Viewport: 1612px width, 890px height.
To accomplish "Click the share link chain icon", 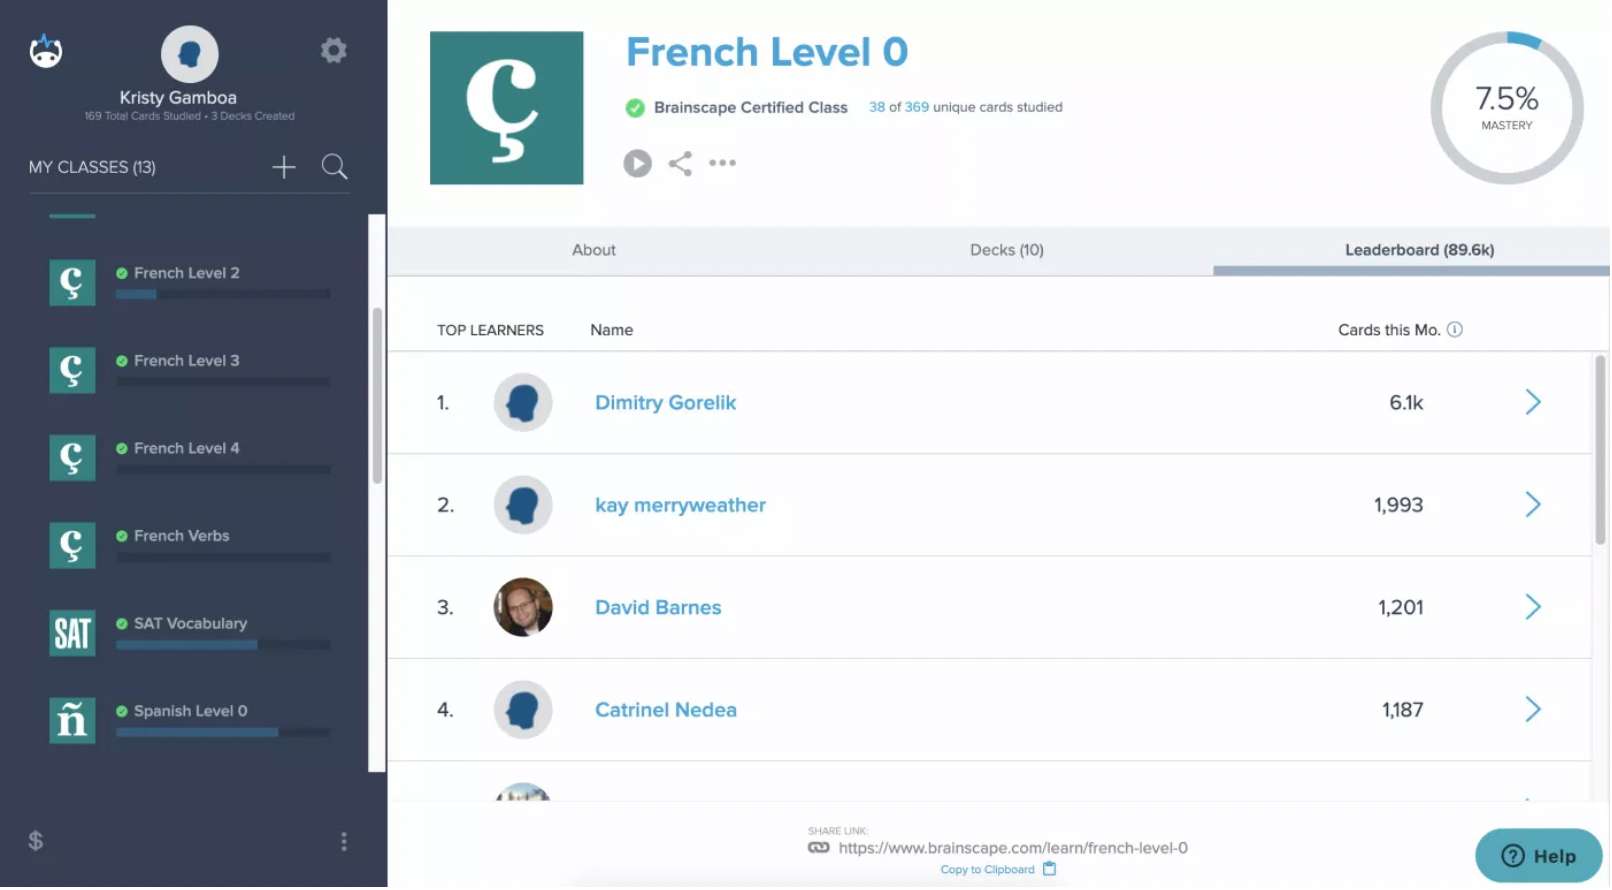I will [818, 849].
